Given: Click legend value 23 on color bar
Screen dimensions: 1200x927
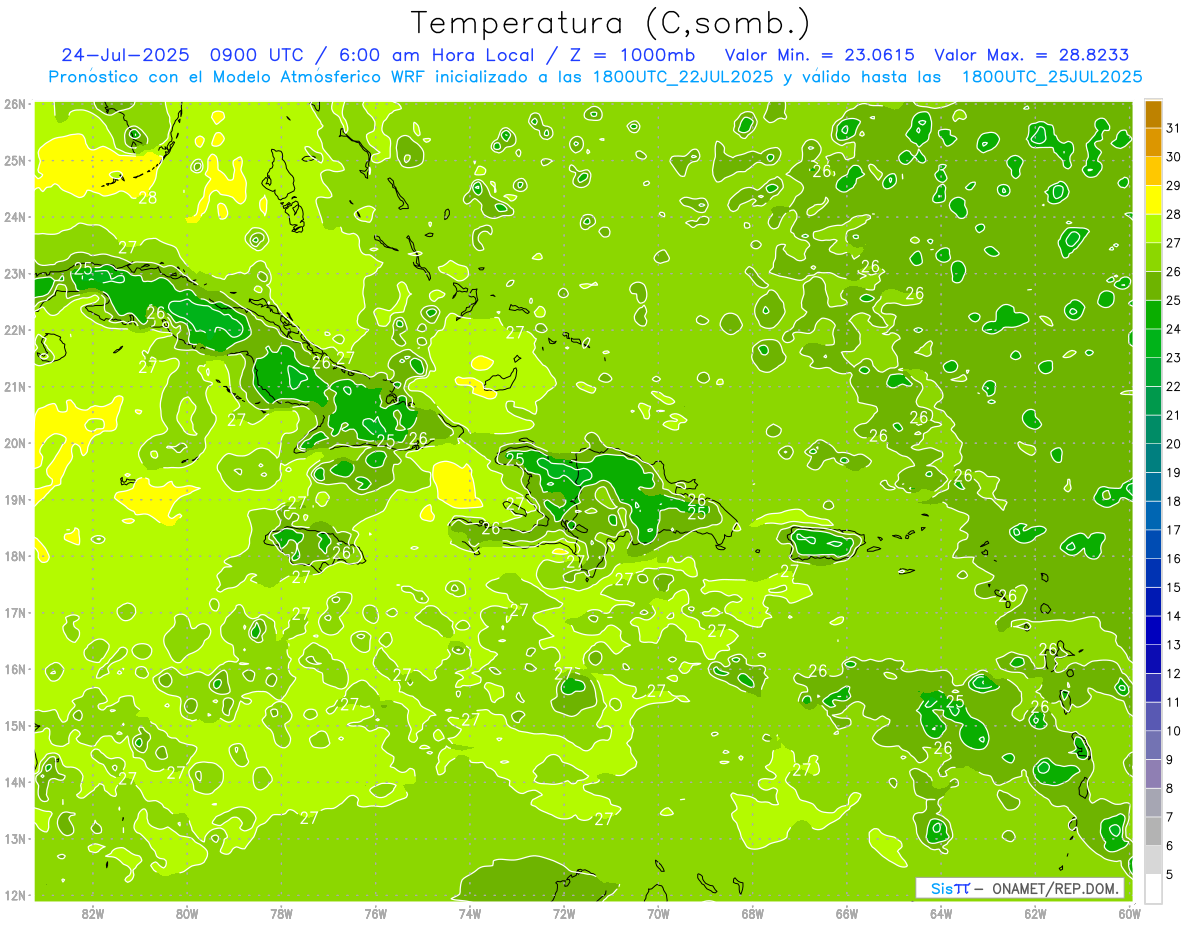Looking at the screenshot, I should 1173,358.
